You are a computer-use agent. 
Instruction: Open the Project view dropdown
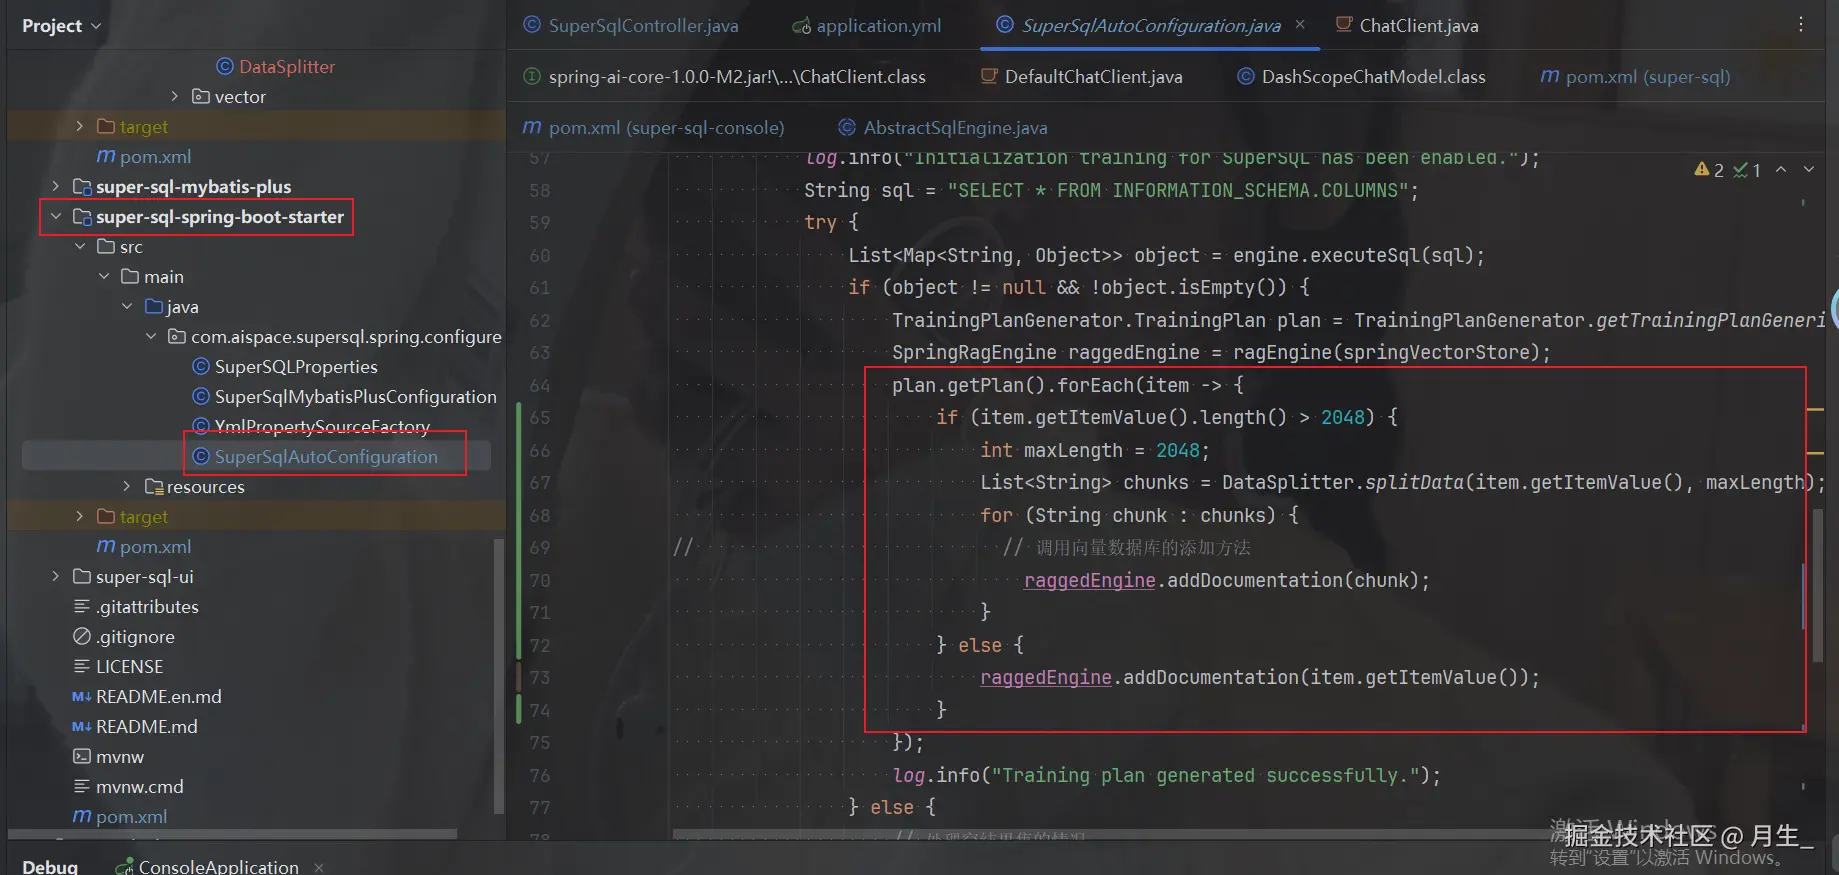(61, 26)
